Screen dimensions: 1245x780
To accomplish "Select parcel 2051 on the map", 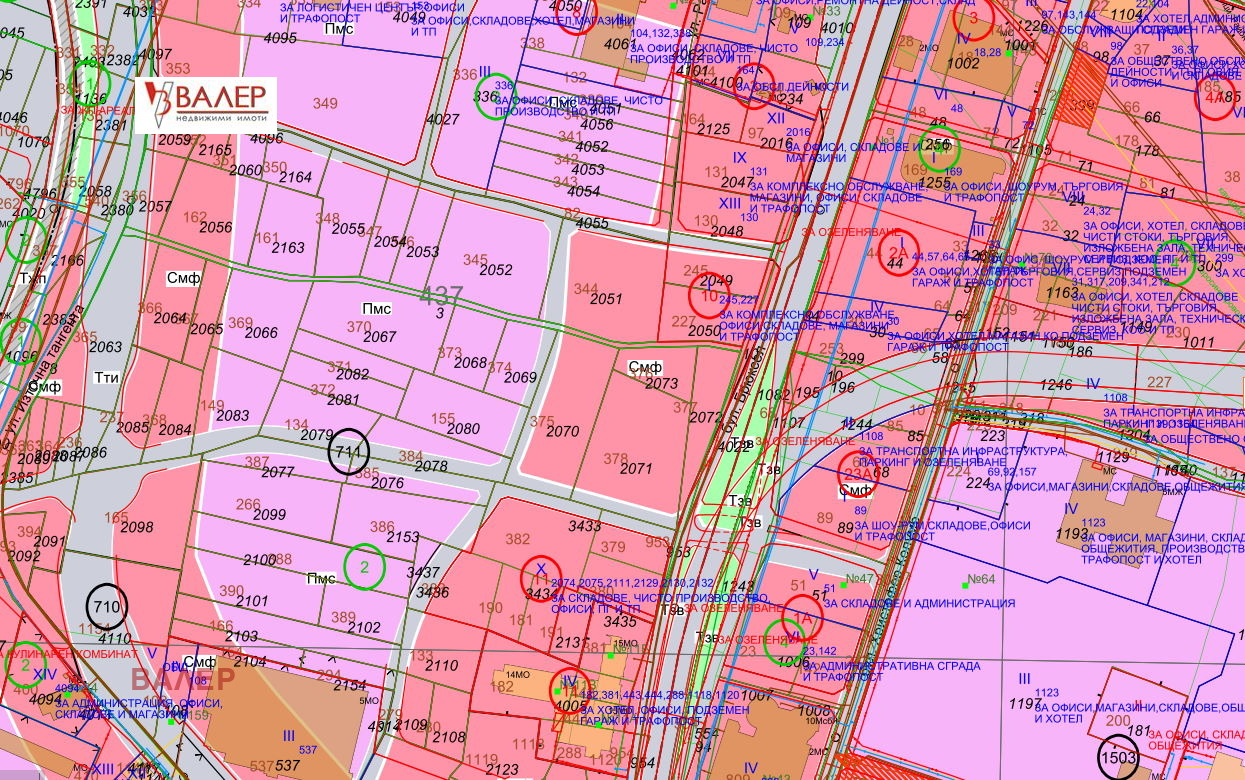I will (605, 298).
